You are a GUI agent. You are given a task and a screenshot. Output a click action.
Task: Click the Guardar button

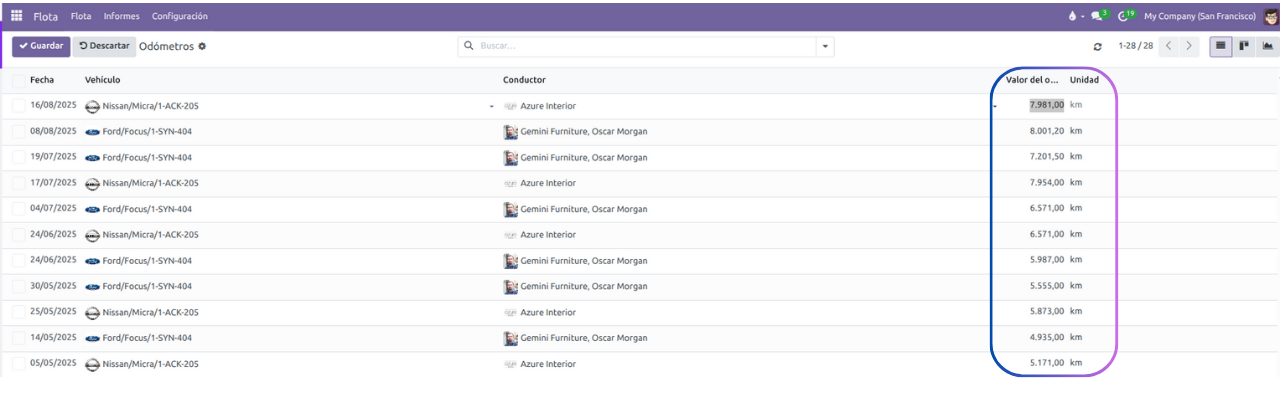[x=41, y=46]
